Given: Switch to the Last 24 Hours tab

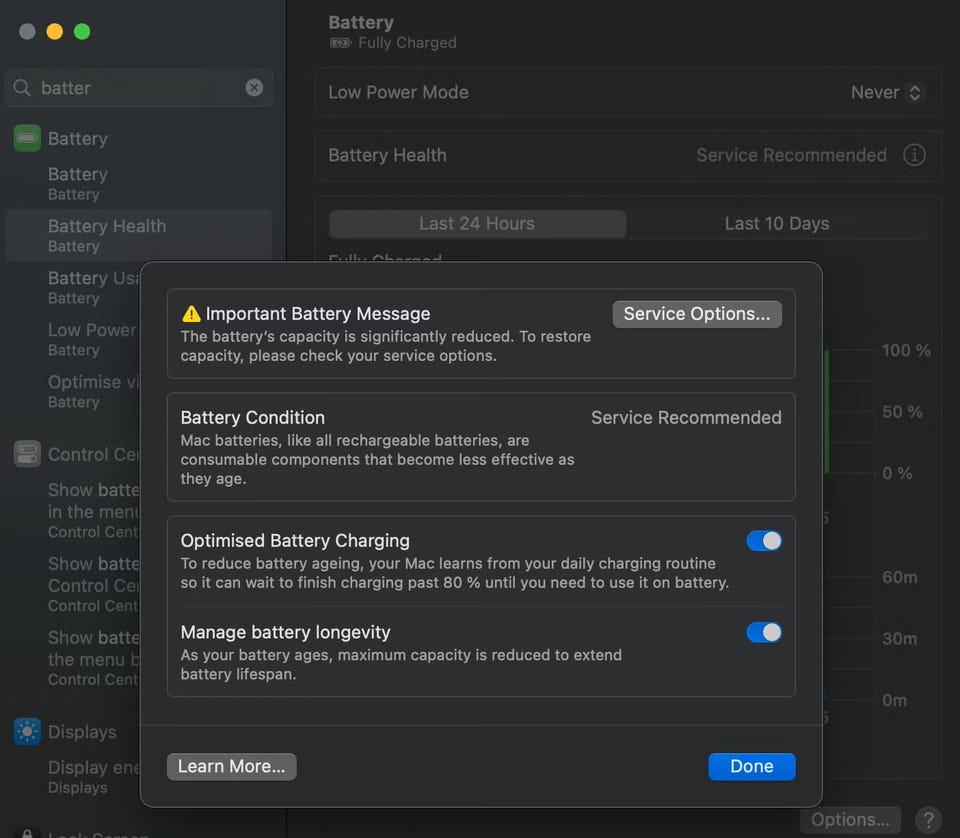Looking at the screenshot, I should pos(477,224).
